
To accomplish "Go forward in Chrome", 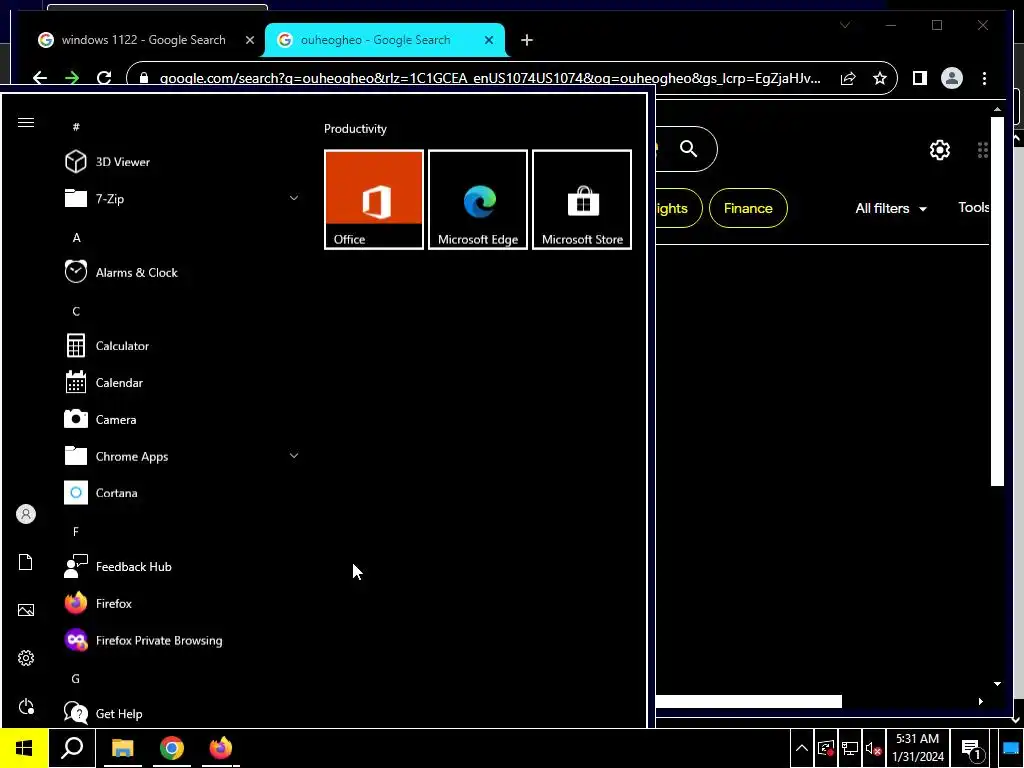I will point(72,78).
